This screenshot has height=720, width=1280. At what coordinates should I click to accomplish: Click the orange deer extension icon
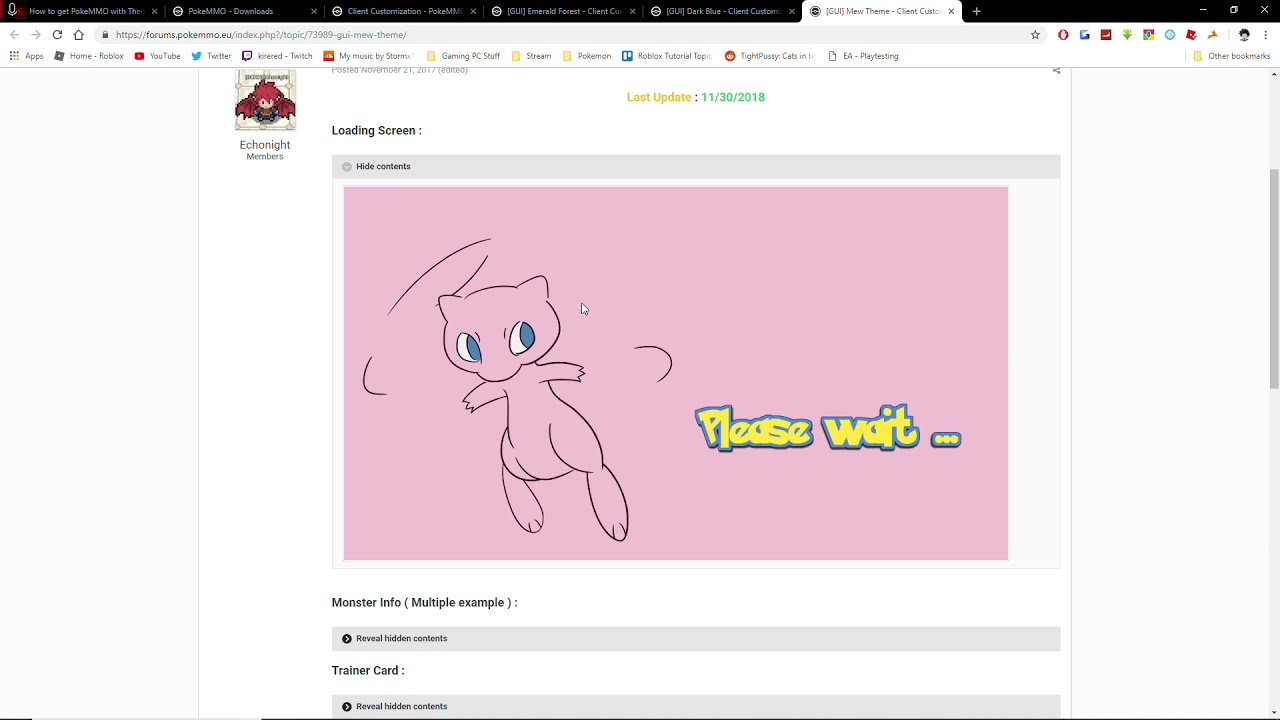(1213, 35)
